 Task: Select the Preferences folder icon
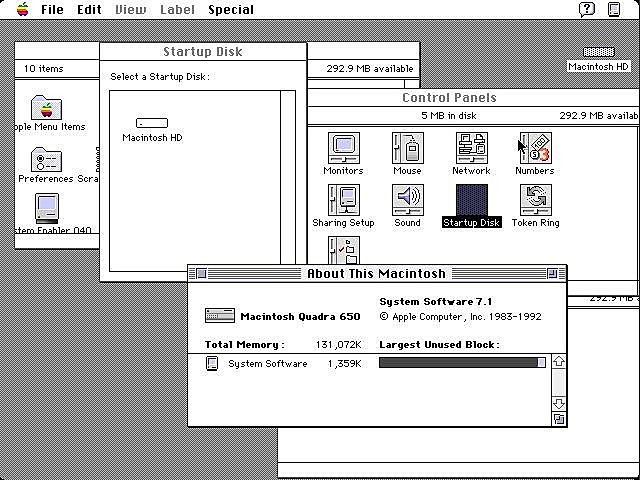47,160
